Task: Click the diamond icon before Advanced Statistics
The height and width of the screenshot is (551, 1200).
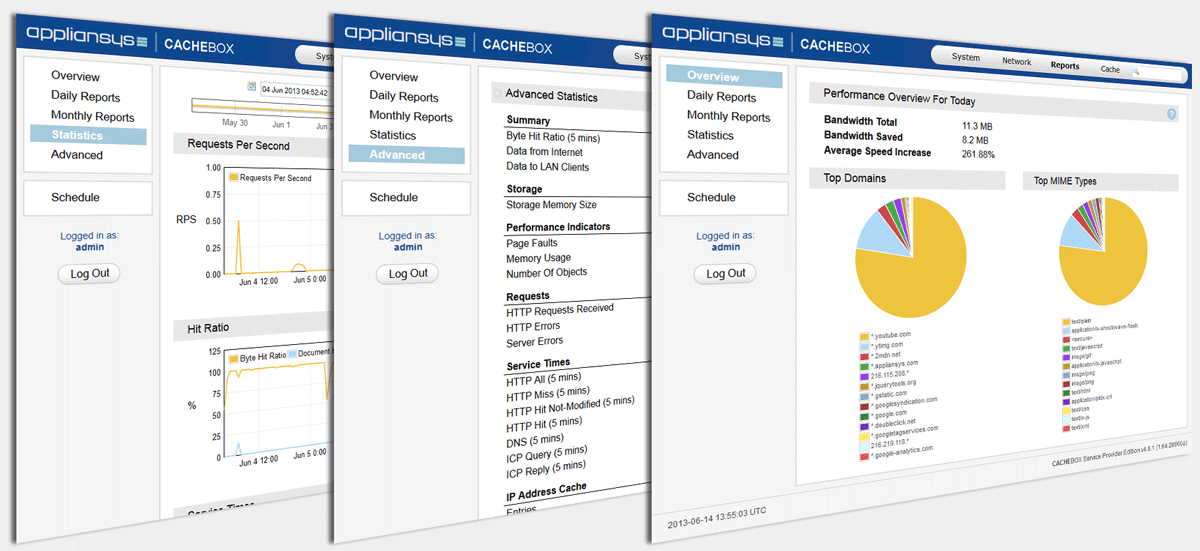Action: (x=497, y=95)
